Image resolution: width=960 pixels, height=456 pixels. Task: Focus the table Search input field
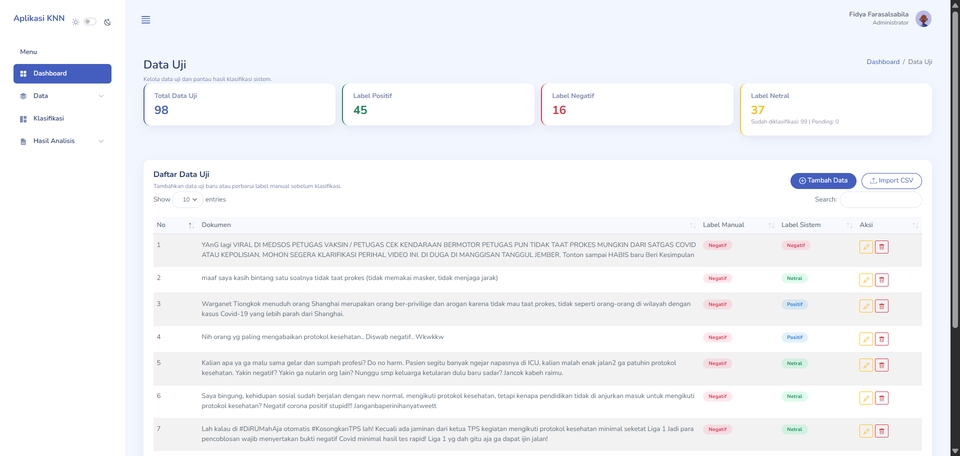click(880, 200)
